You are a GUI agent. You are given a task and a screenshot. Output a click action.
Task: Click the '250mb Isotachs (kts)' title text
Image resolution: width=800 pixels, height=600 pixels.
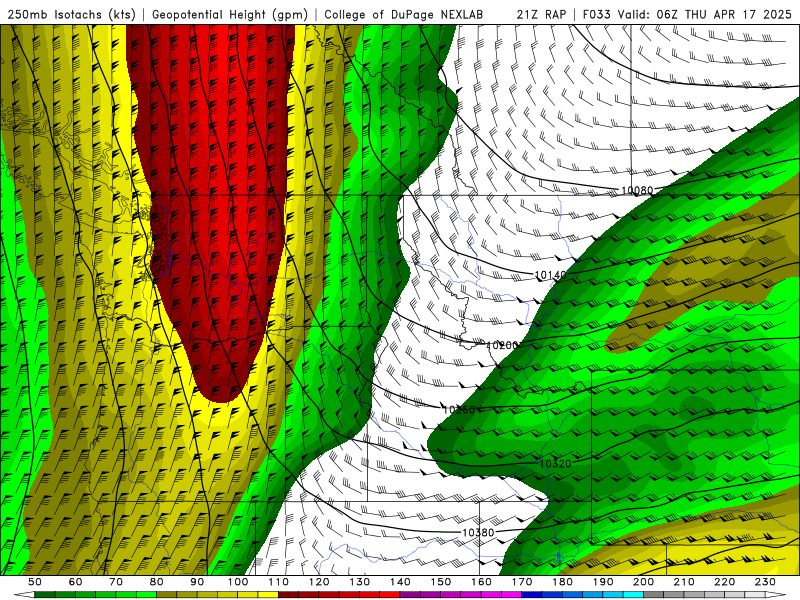click(x=71, y=14)
